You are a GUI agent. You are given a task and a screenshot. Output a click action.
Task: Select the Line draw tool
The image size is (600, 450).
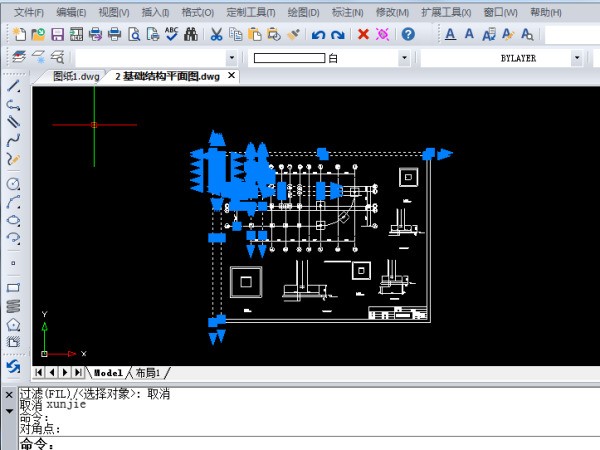coord(13,86)
